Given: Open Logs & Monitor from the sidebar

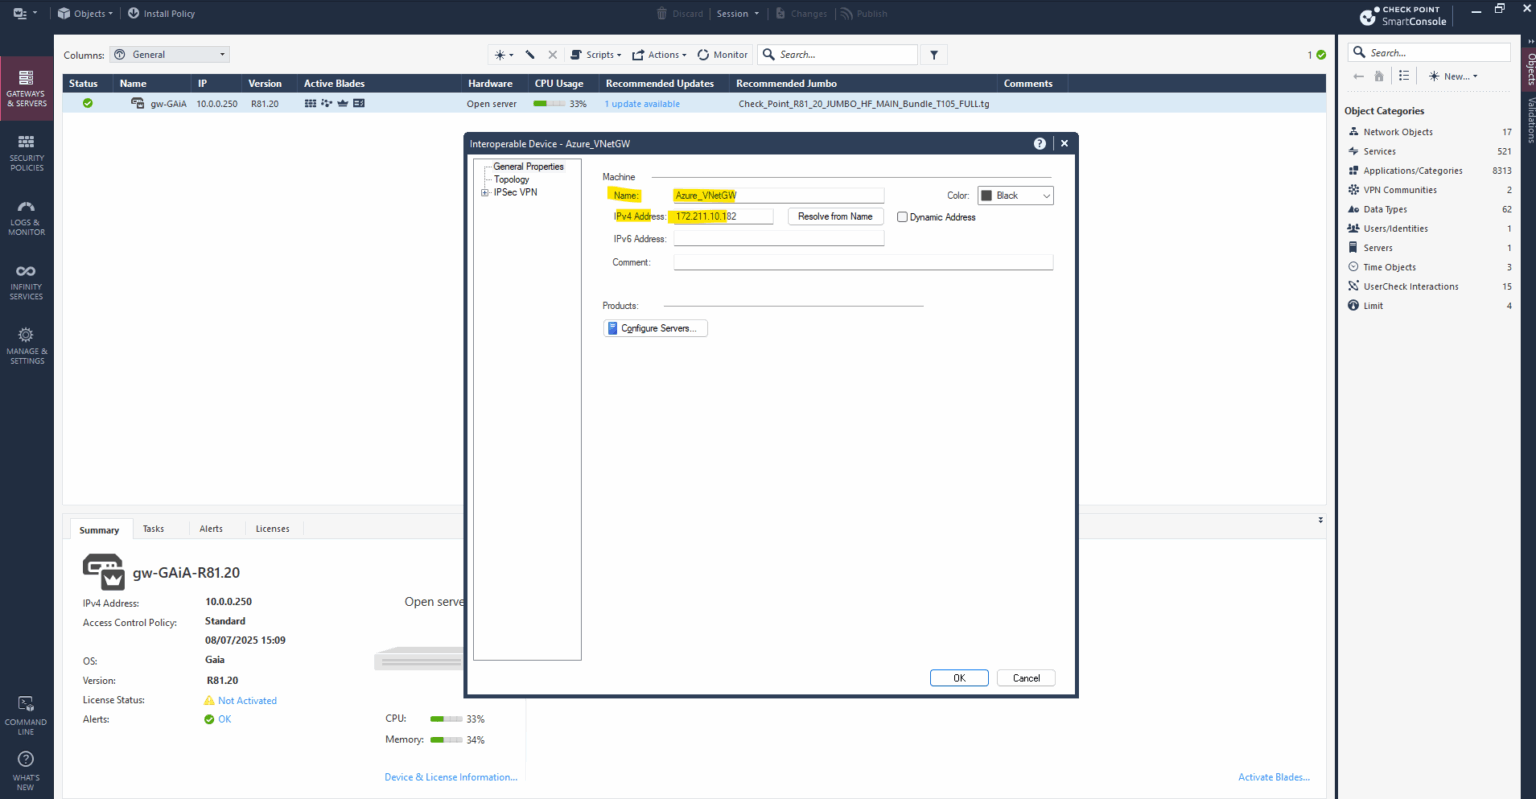Looking at the screenshot, I should click(x=25, y=220).
